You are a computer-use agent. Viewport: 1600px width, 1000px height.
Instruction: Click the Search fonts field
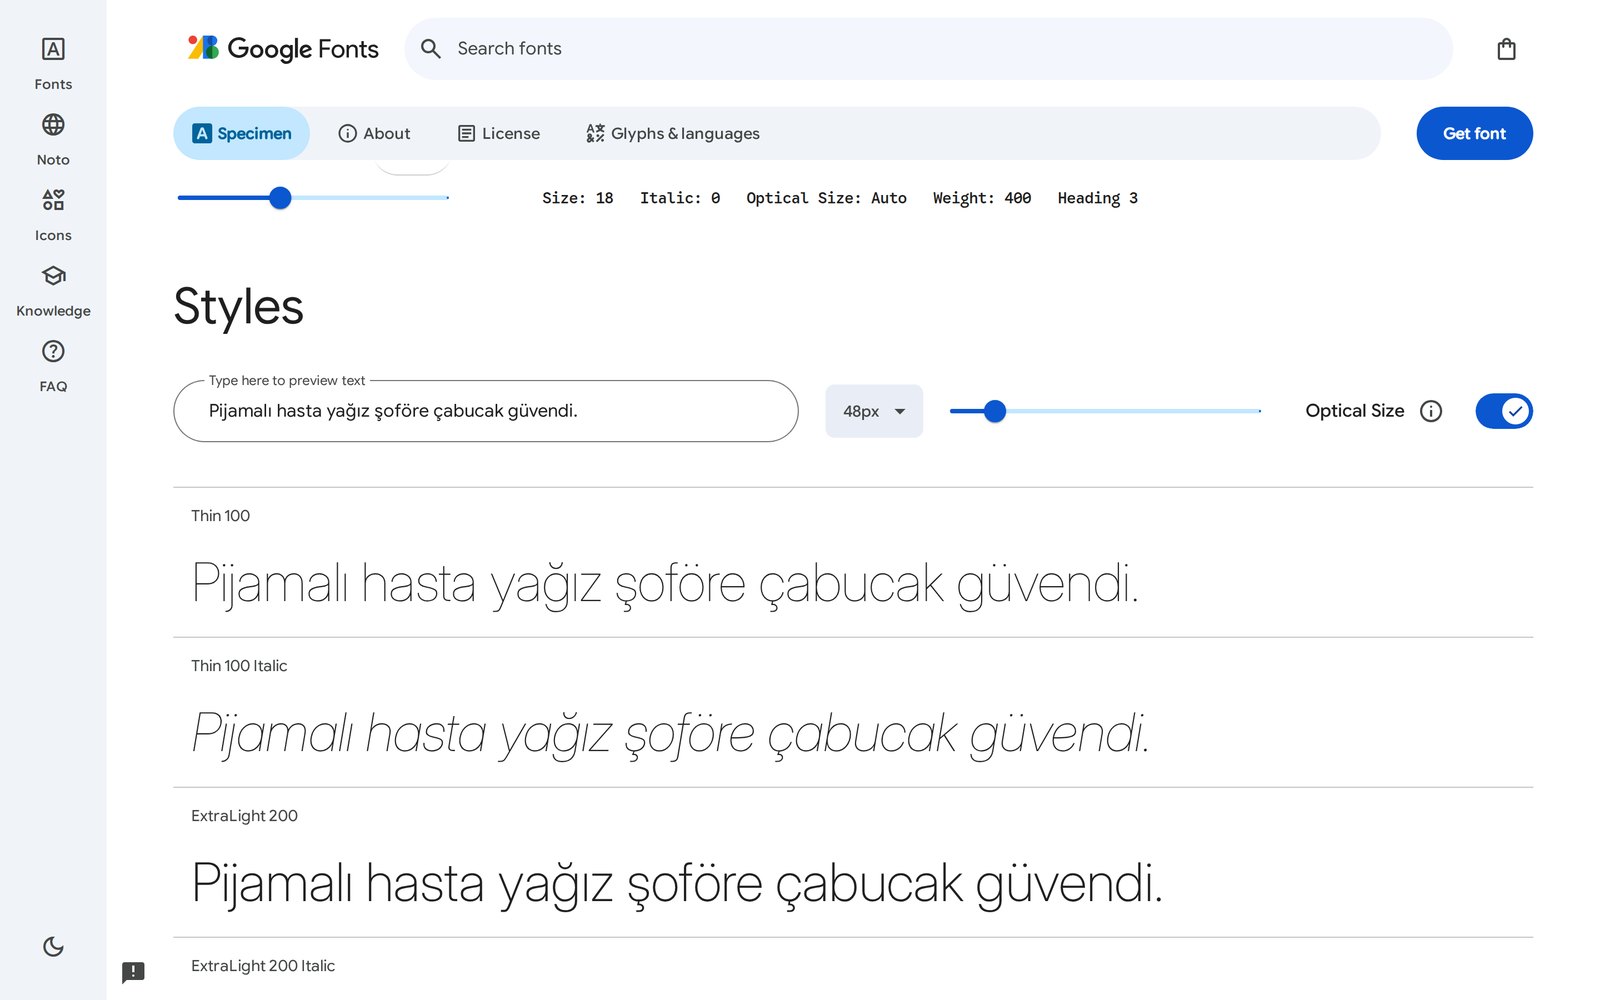928,48
